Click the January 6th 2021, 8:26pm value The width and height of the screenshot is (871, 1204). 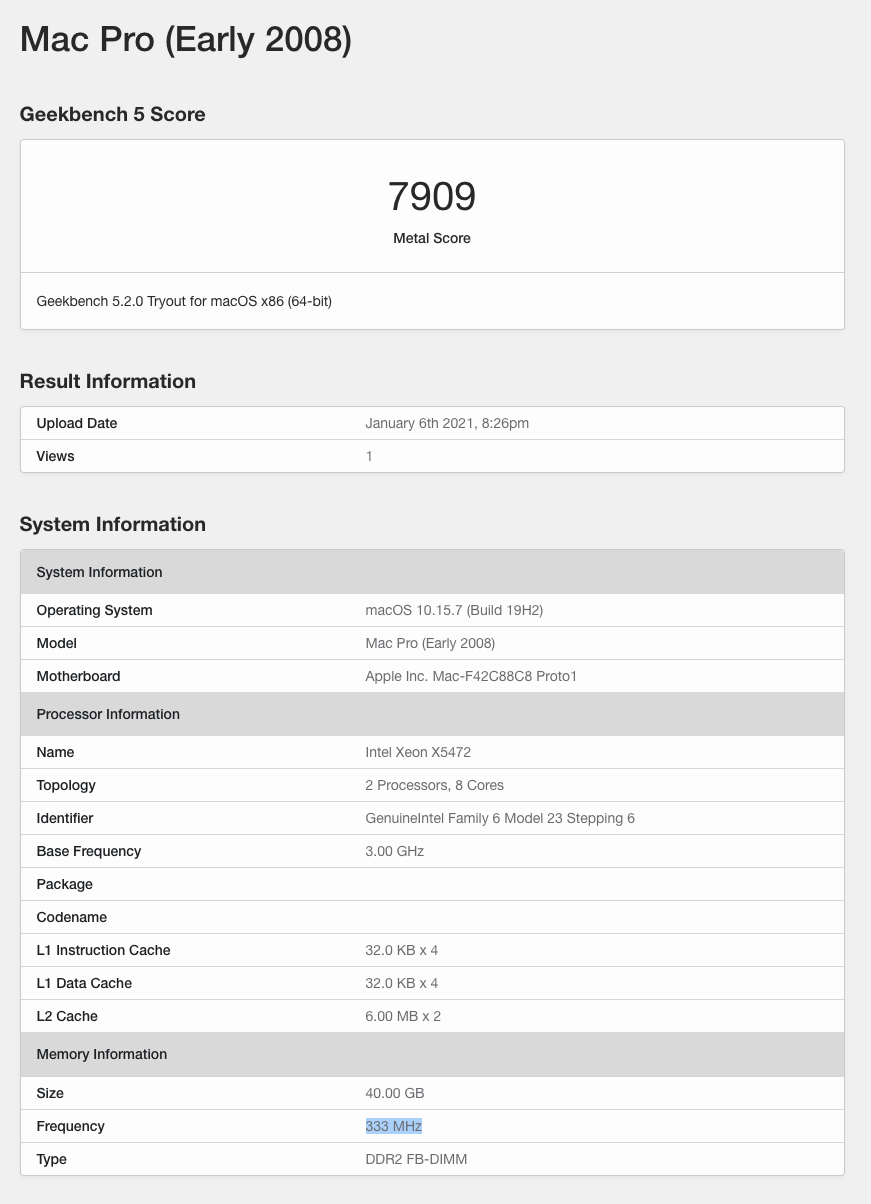pos(447,423)
